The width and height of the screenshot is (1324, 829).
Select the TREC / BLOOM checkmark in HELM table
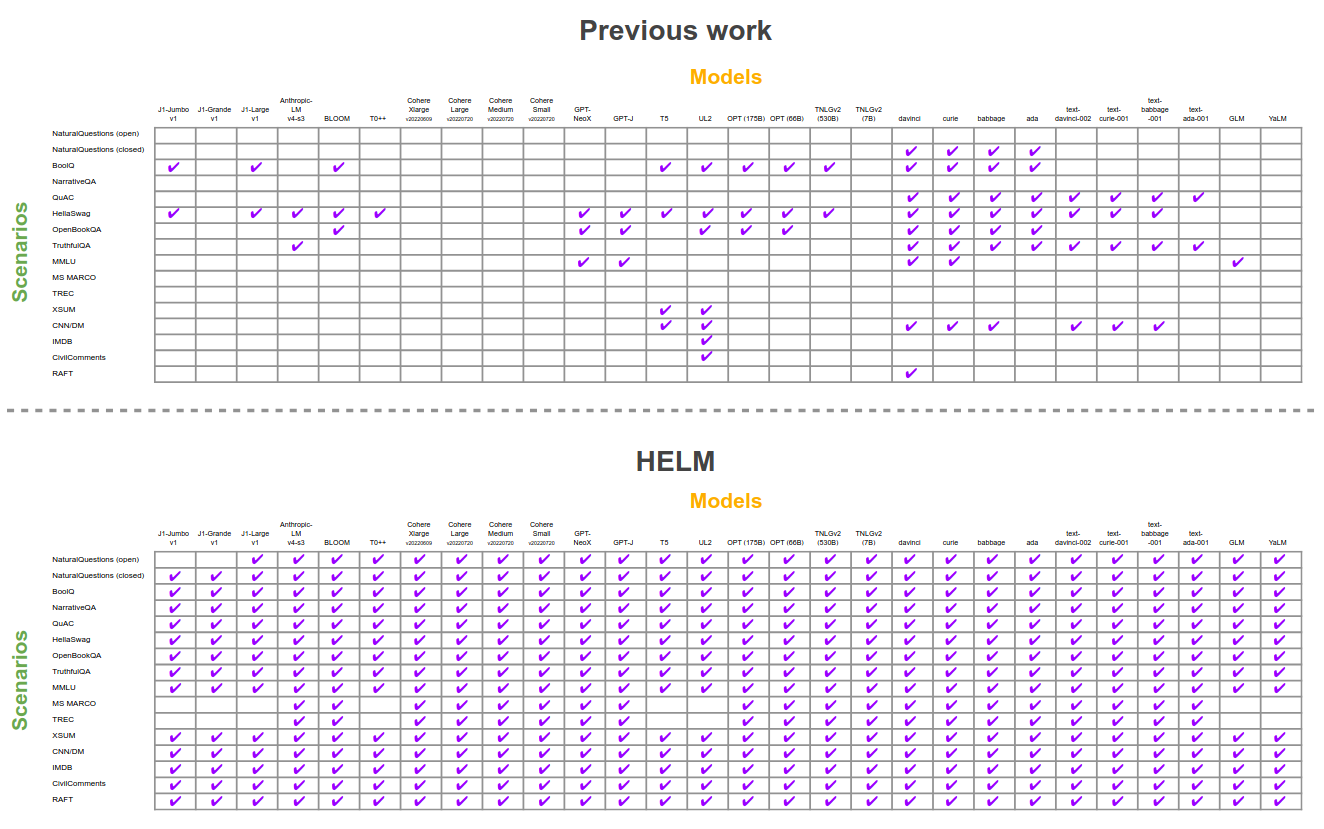point(338,721)
